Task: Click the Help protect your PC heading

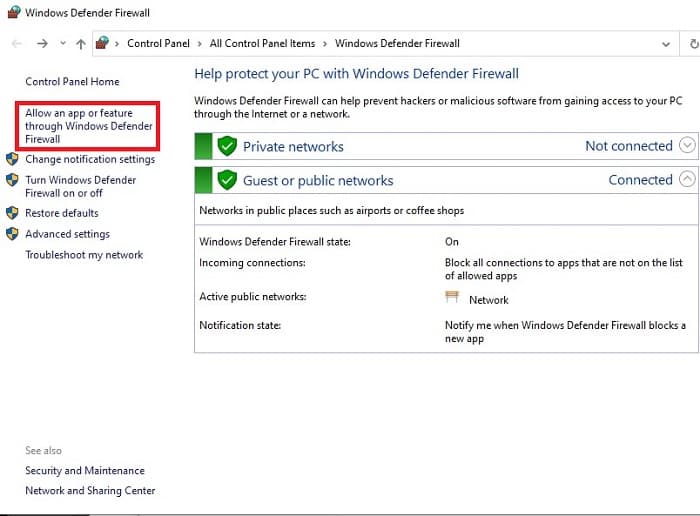Action: pyautogui.click(x=356, y=74)
